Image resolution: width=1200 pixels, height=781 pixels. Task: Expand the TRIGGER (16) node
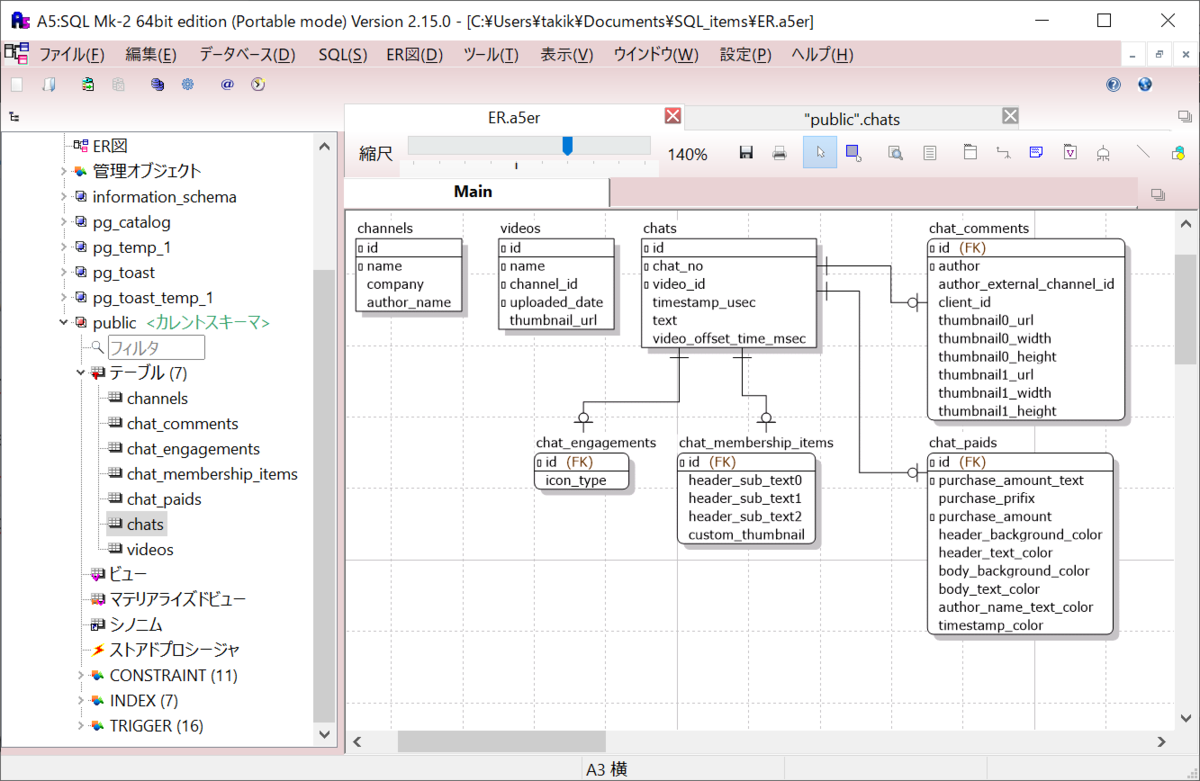(80, 726)
